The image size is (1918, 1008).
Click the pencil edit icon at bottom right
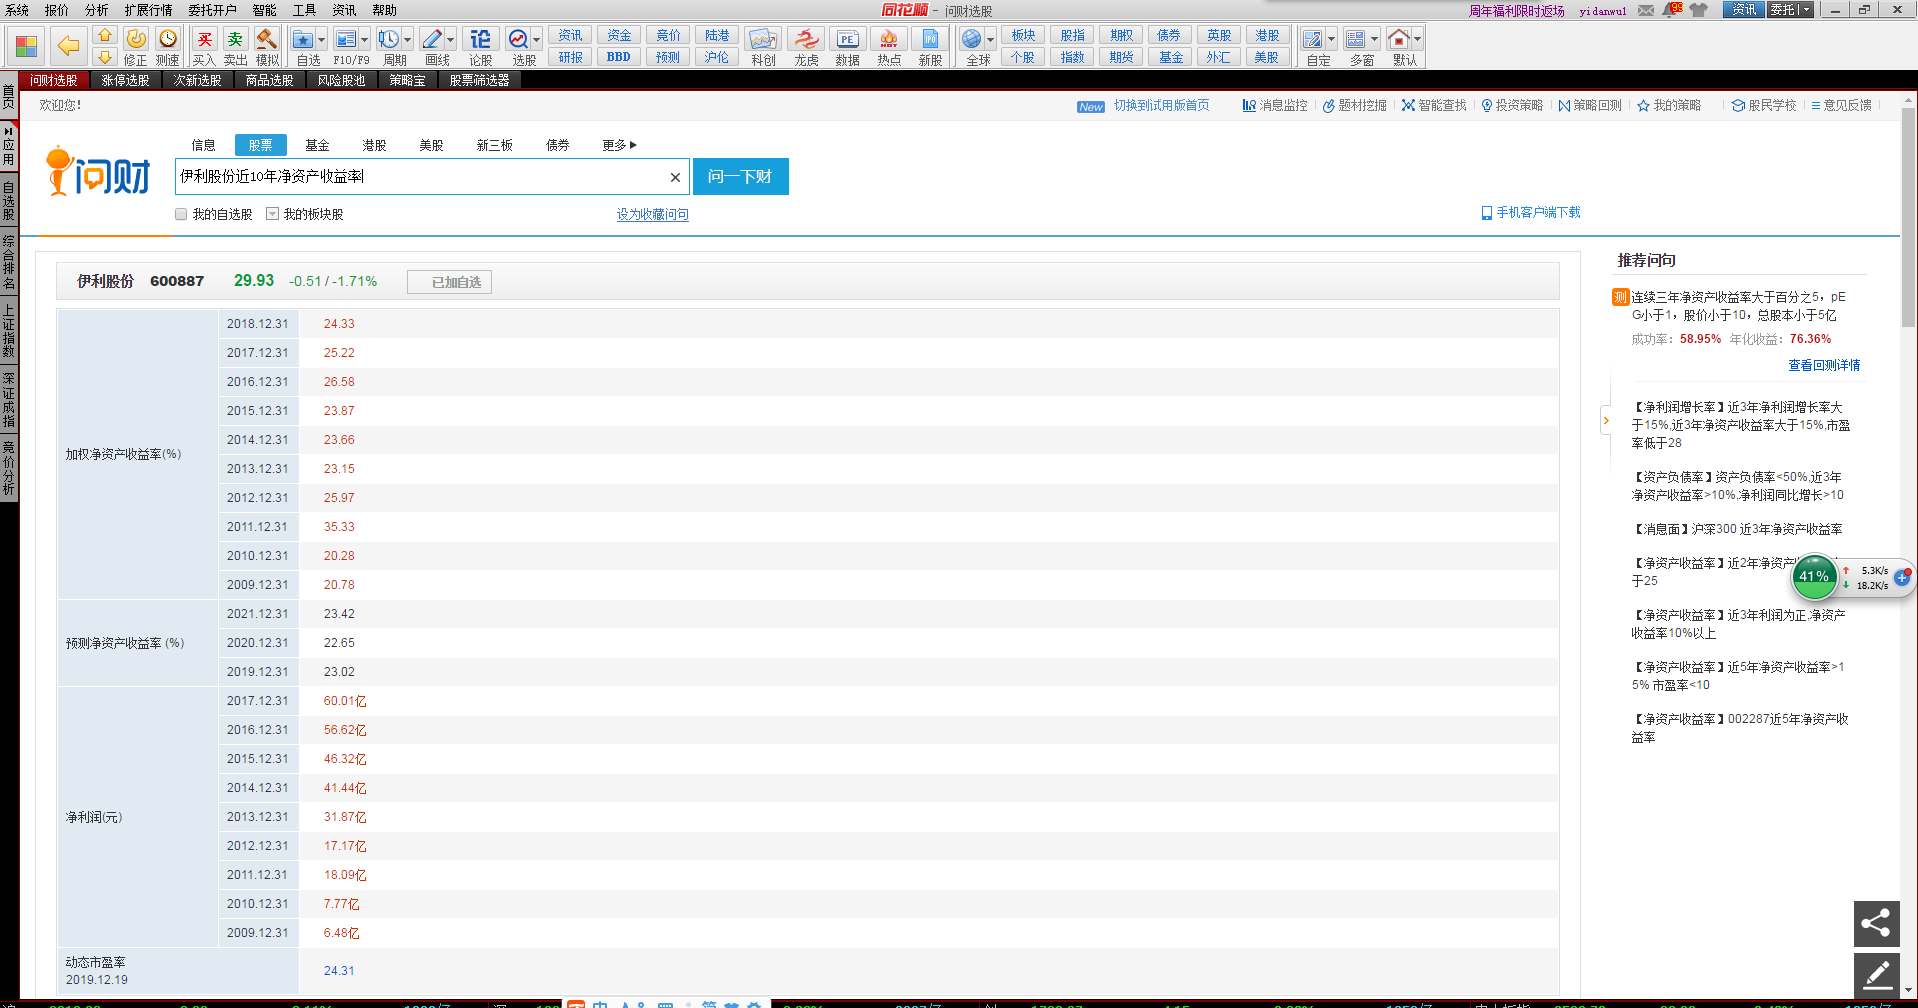[x=1877, y=975]
